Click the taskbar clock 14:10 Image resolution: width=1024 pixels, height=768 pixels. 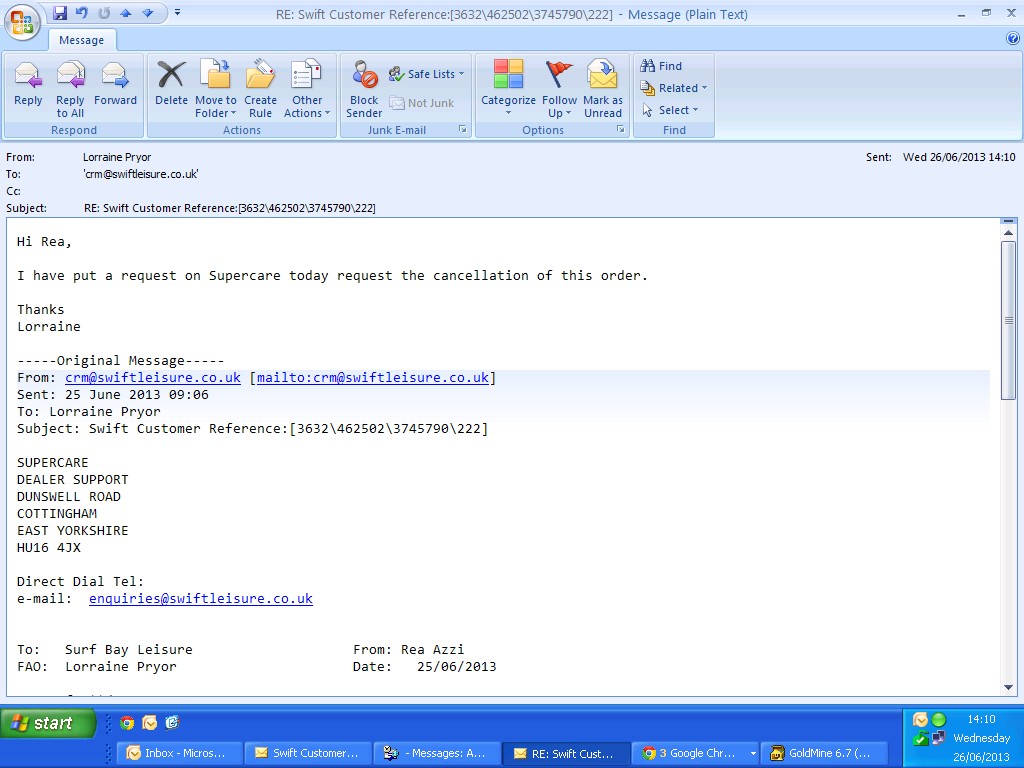pos(982,719)
